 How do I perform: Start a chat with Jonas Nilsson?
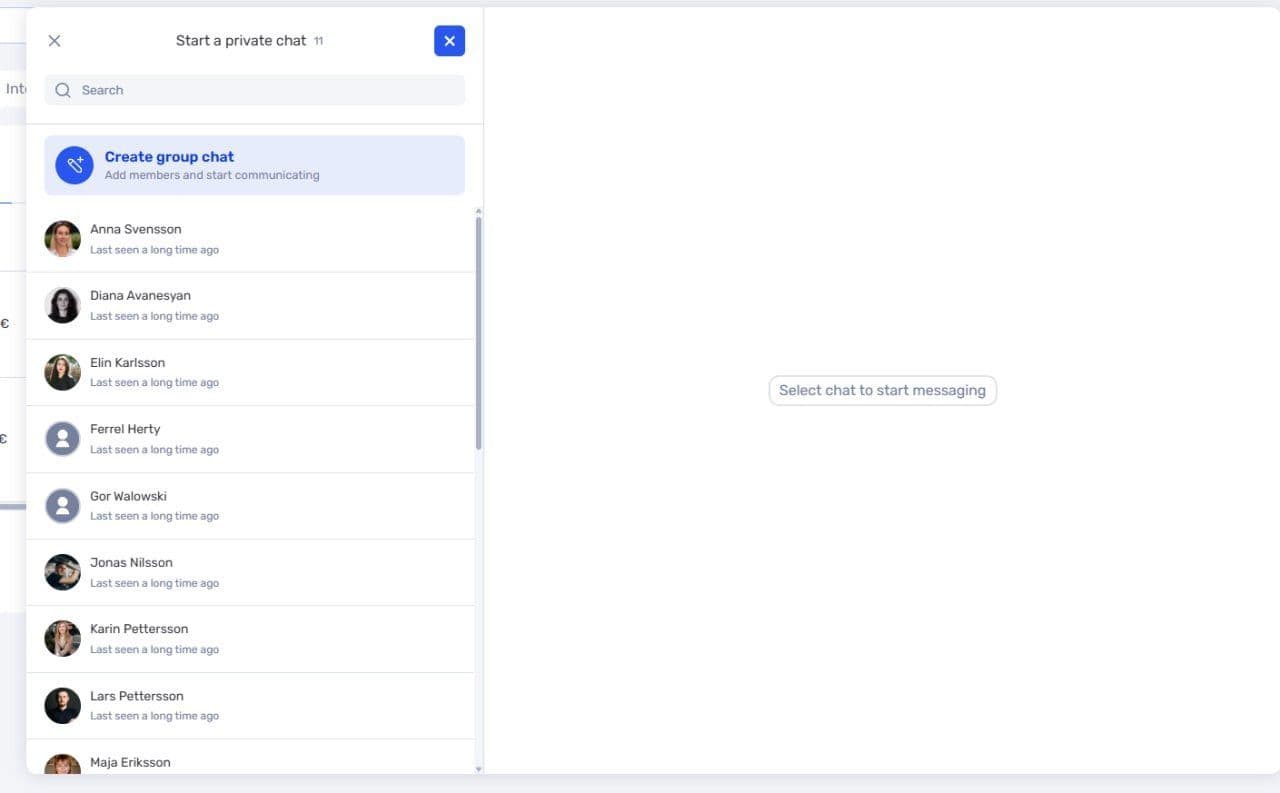250,572
